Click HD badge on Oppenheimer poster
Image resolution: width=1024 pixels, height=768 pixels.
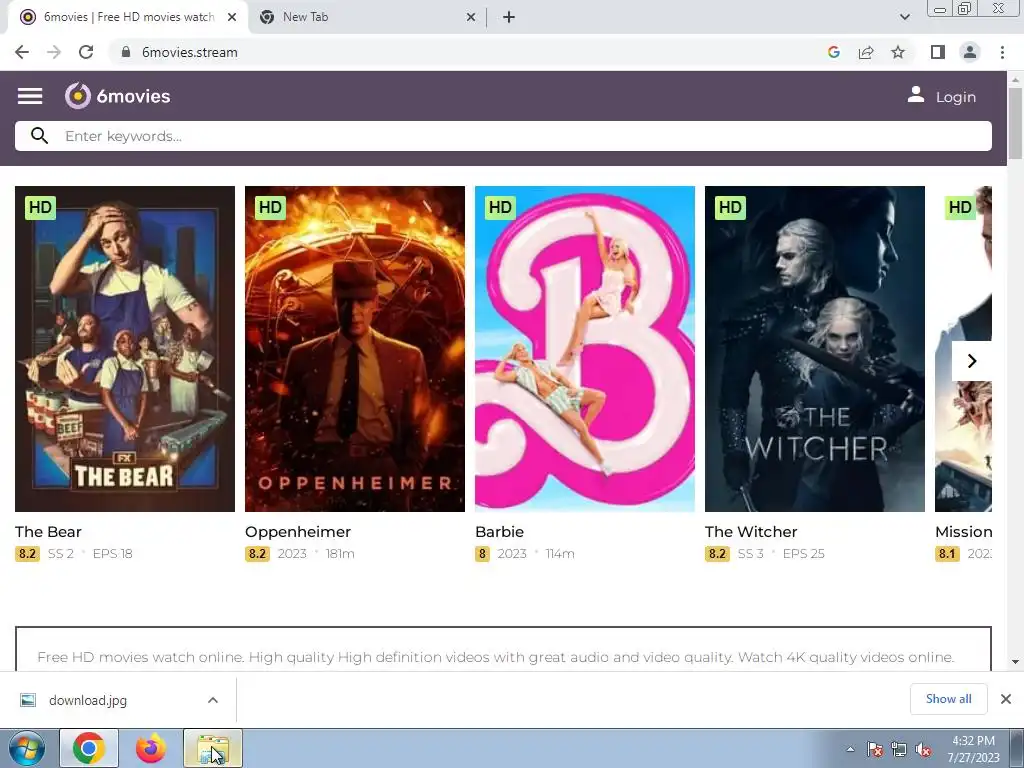coord(270,208)
